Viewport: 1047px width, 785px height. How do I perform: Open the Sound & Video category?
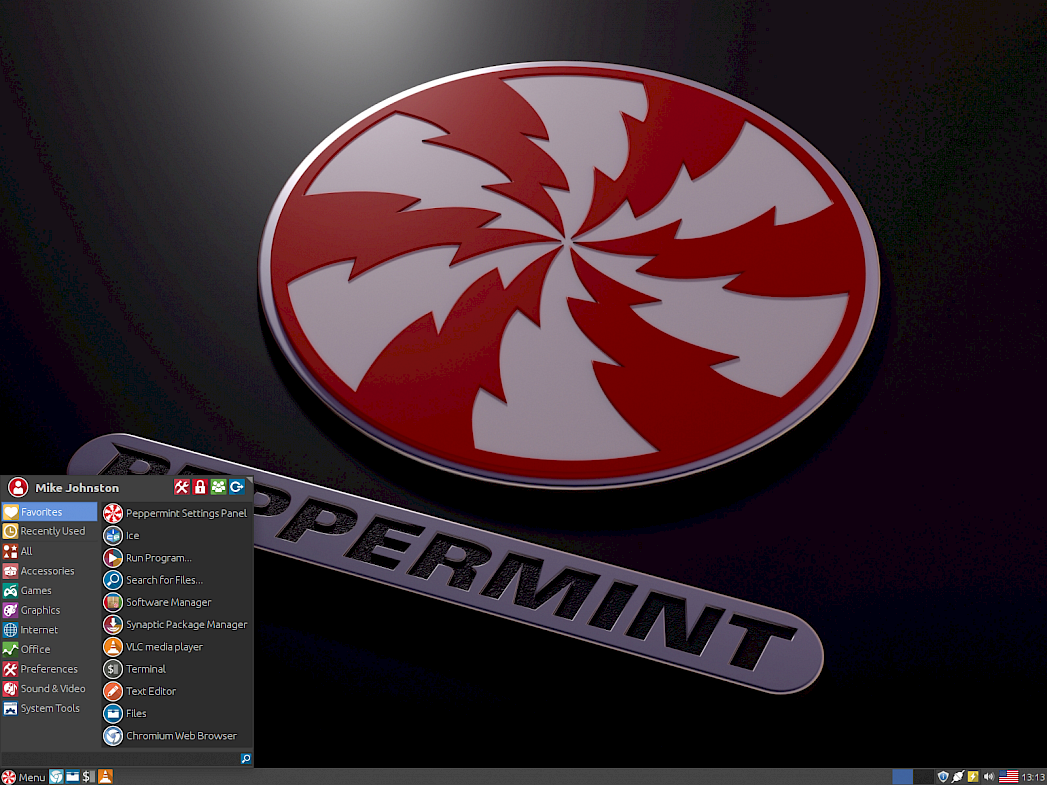coord(49,689)
